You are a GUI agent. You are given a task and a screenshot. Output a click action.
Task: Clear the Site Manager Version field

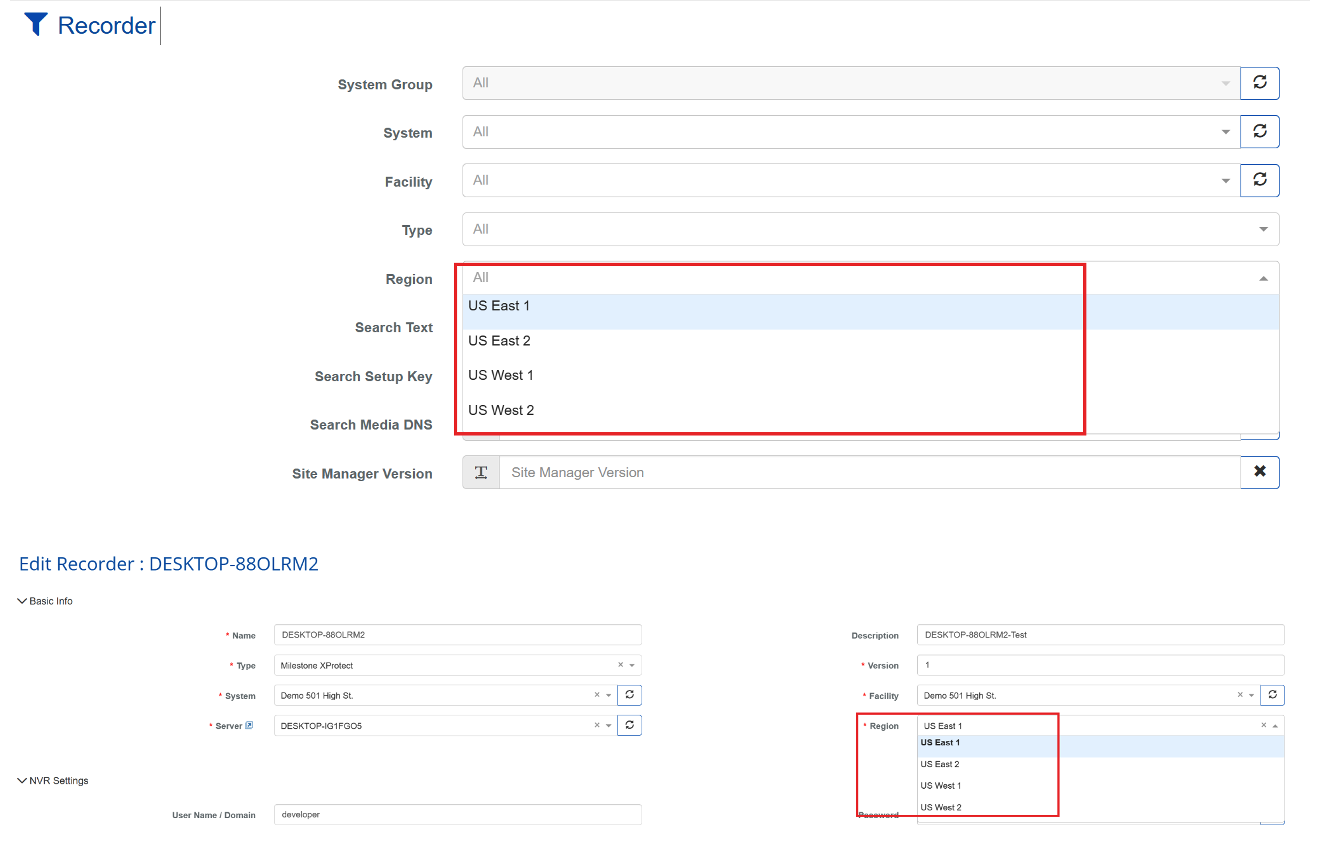1259,472
